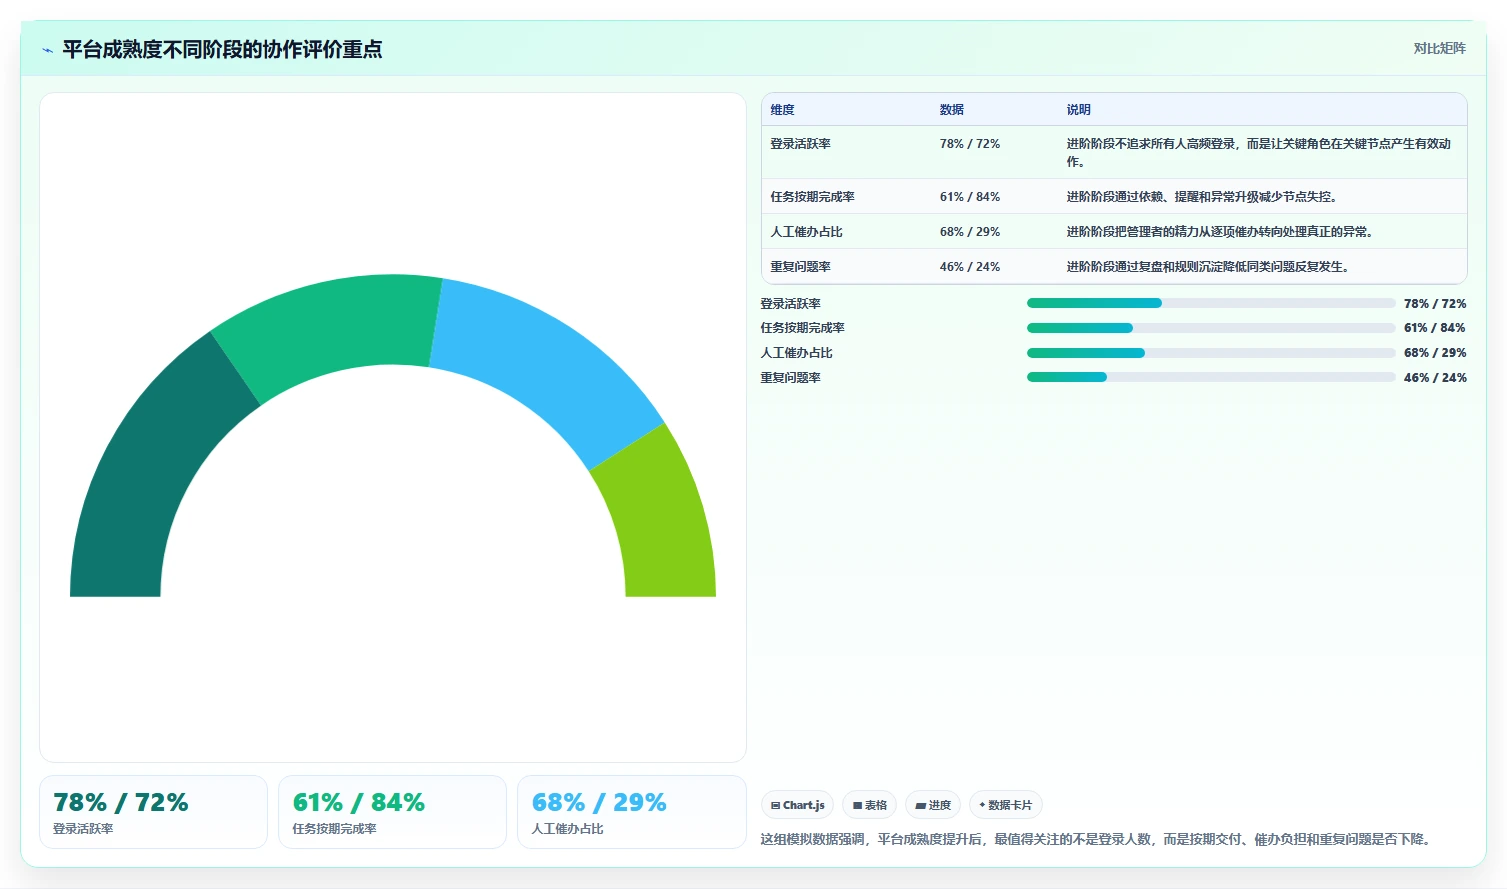Click description starting 进阶阶段通过复盘和规则沉淀
Viewport: 1507px width, 889px height.
click(x=1209, y=267)
